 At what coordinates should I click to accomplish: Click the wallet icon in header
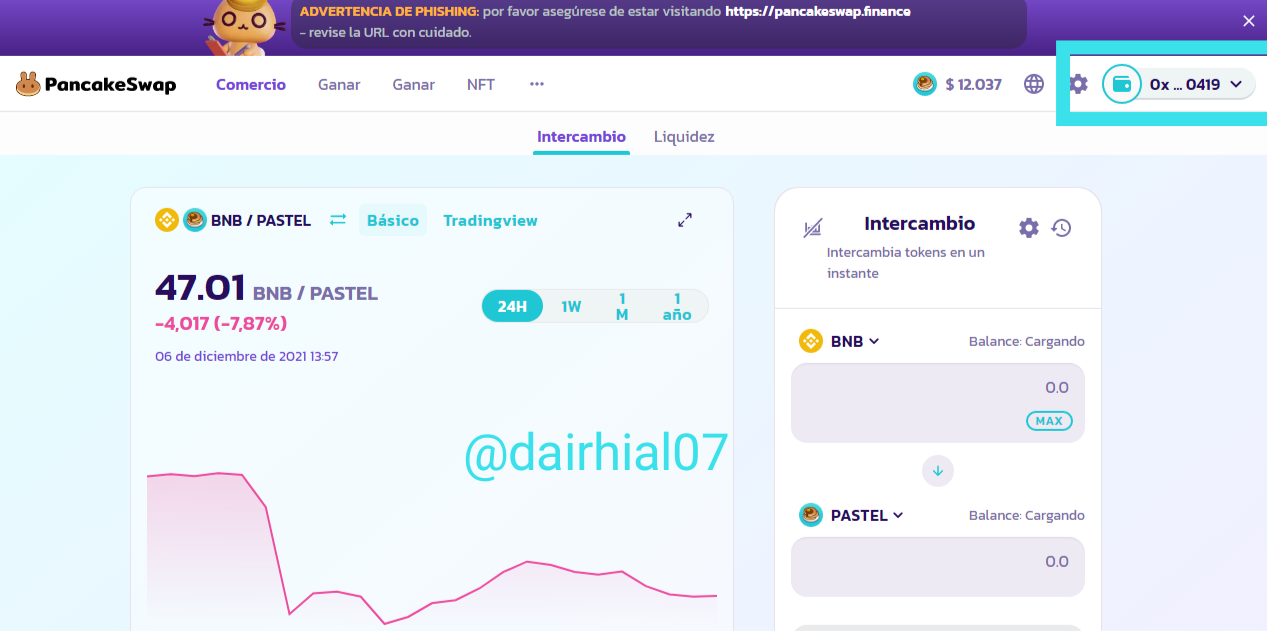[x=1122, y=84]
